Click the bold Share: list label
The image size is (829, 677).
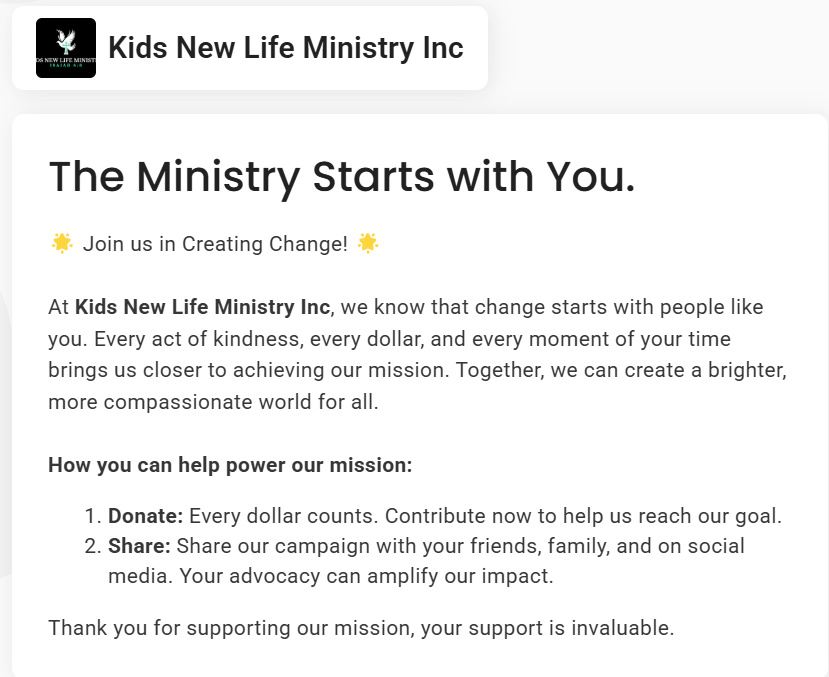(x=140, y=545)
